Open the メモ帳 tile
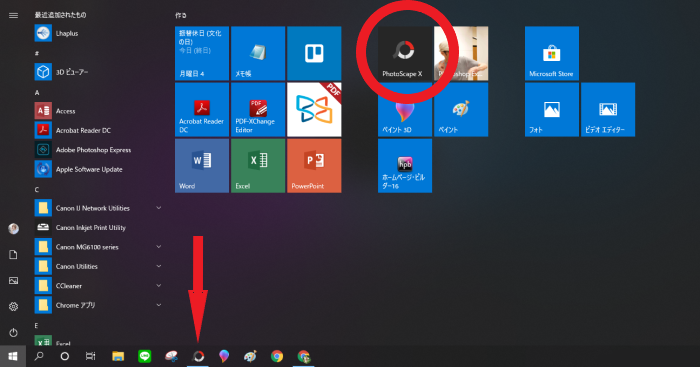This screenshot has height=367, width=700. point(258,53)
